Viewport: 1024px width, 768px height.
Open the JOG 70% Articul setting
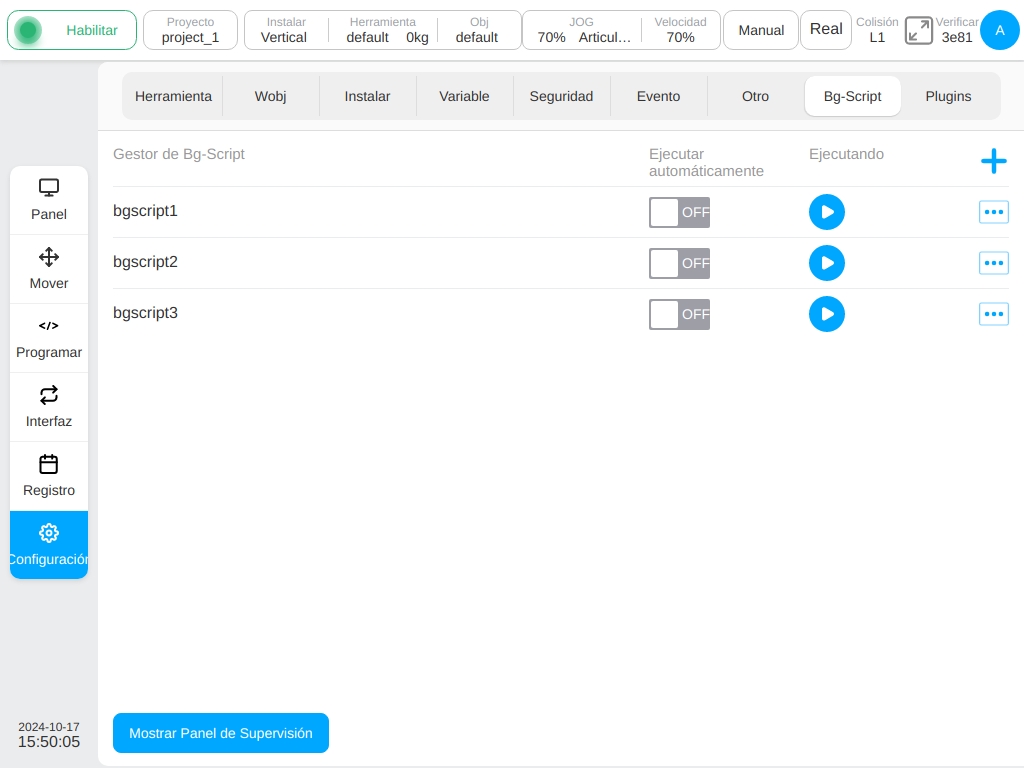583,30
